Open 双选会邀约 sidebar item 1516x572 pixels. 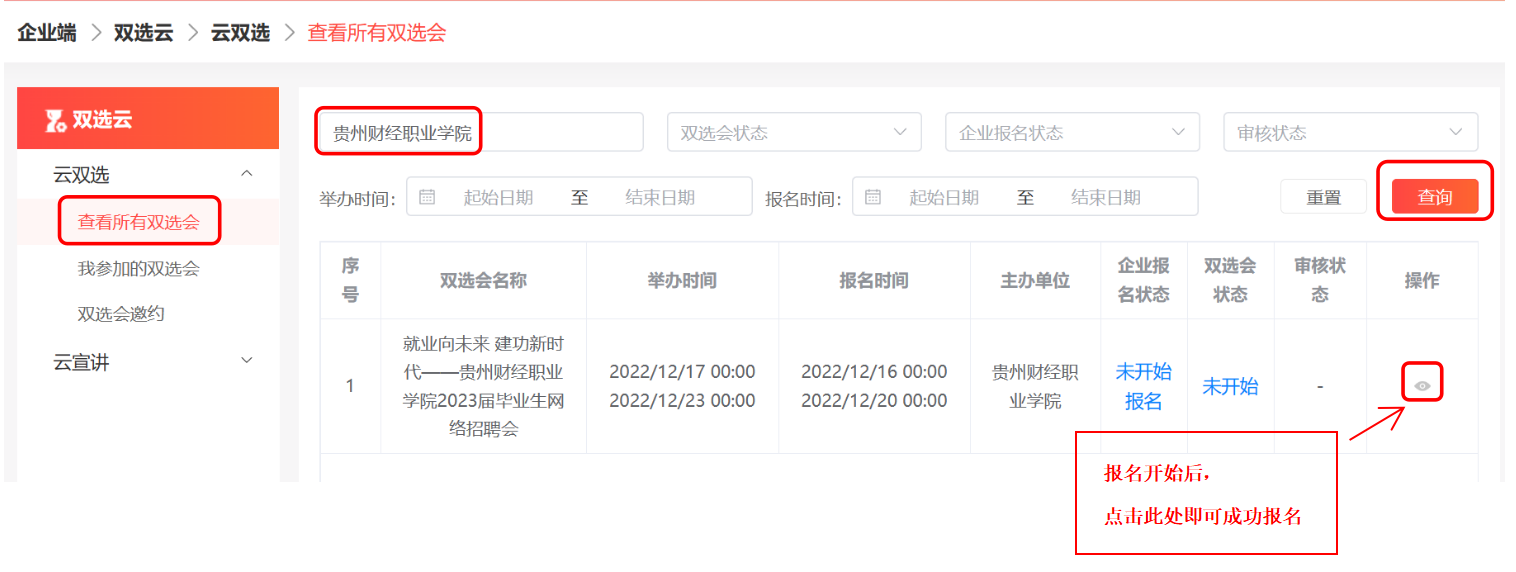coord(121,314)
